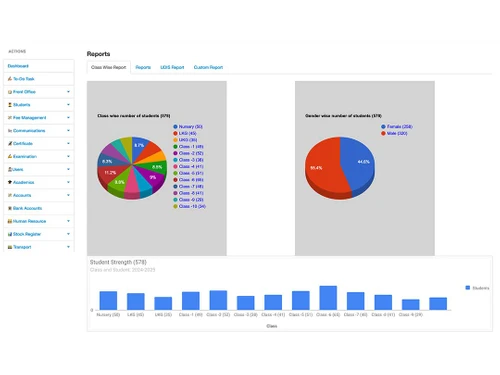Image resolution: width=500 pixels, height=375 pixels.
Task: Click the Nursery bar in Student Strength chart
Action: 108,301
